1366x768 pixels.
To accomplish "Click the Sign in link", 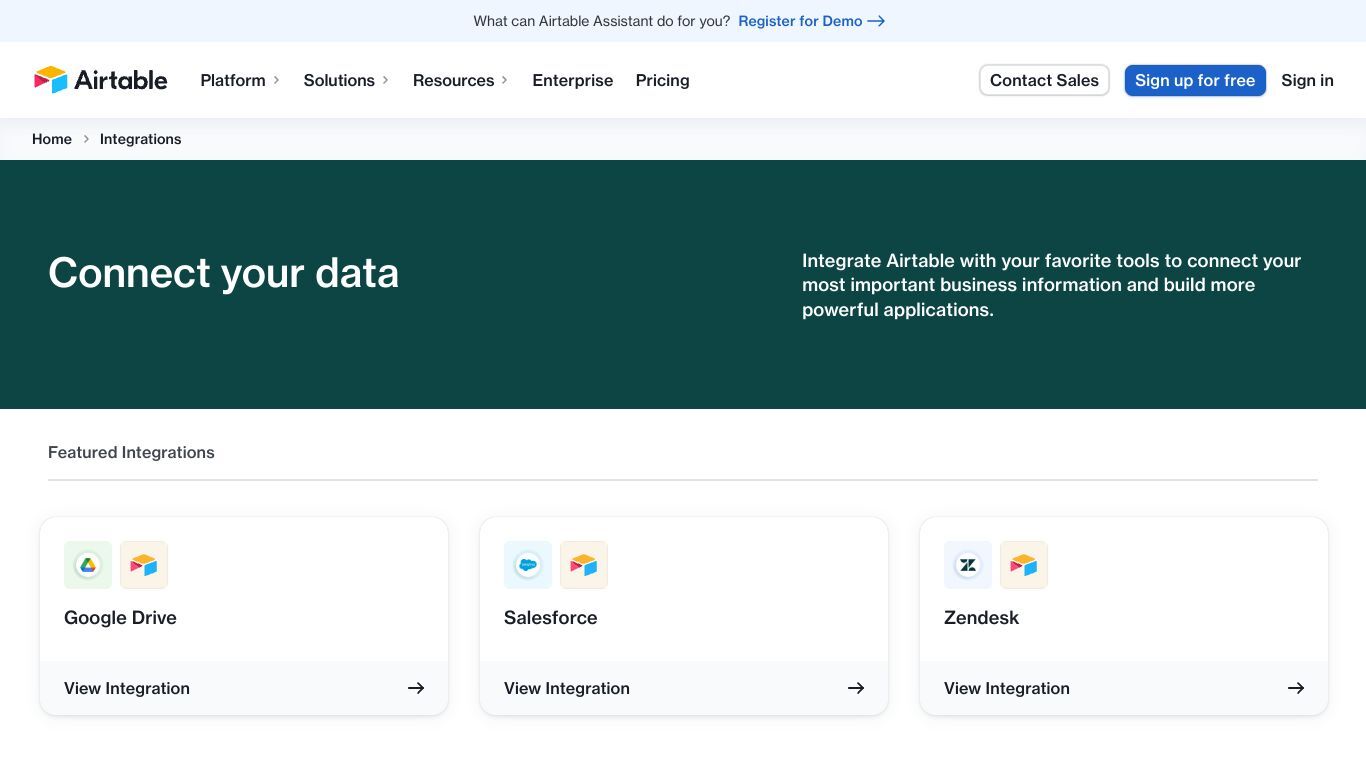I will pyautogui.click(x=1307, y=80).
